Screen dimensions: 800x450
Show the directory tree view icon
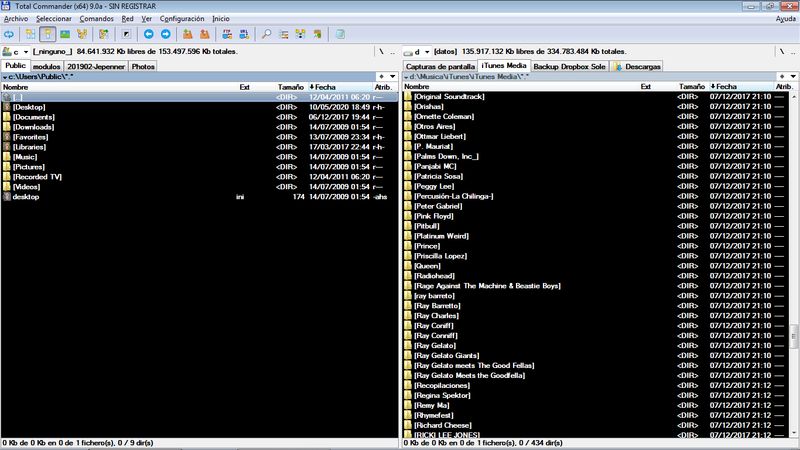point(82,34)
